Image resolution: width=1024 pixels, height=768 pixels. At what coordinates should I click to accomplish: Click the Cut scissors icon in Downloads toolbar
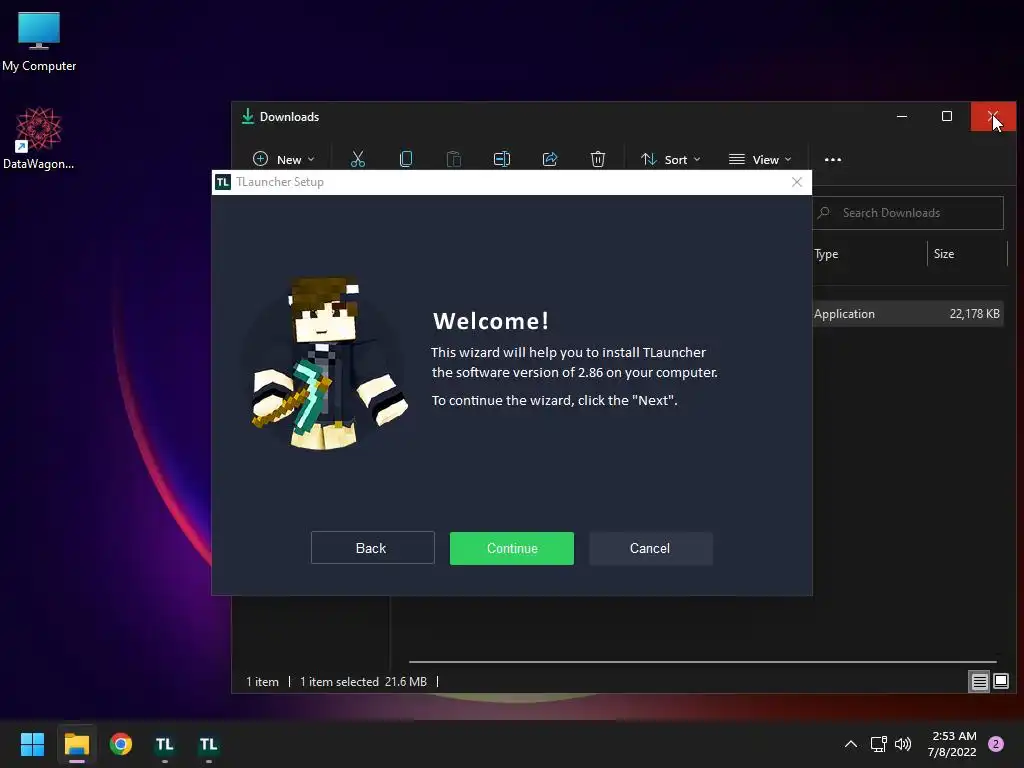pos(358,159)
